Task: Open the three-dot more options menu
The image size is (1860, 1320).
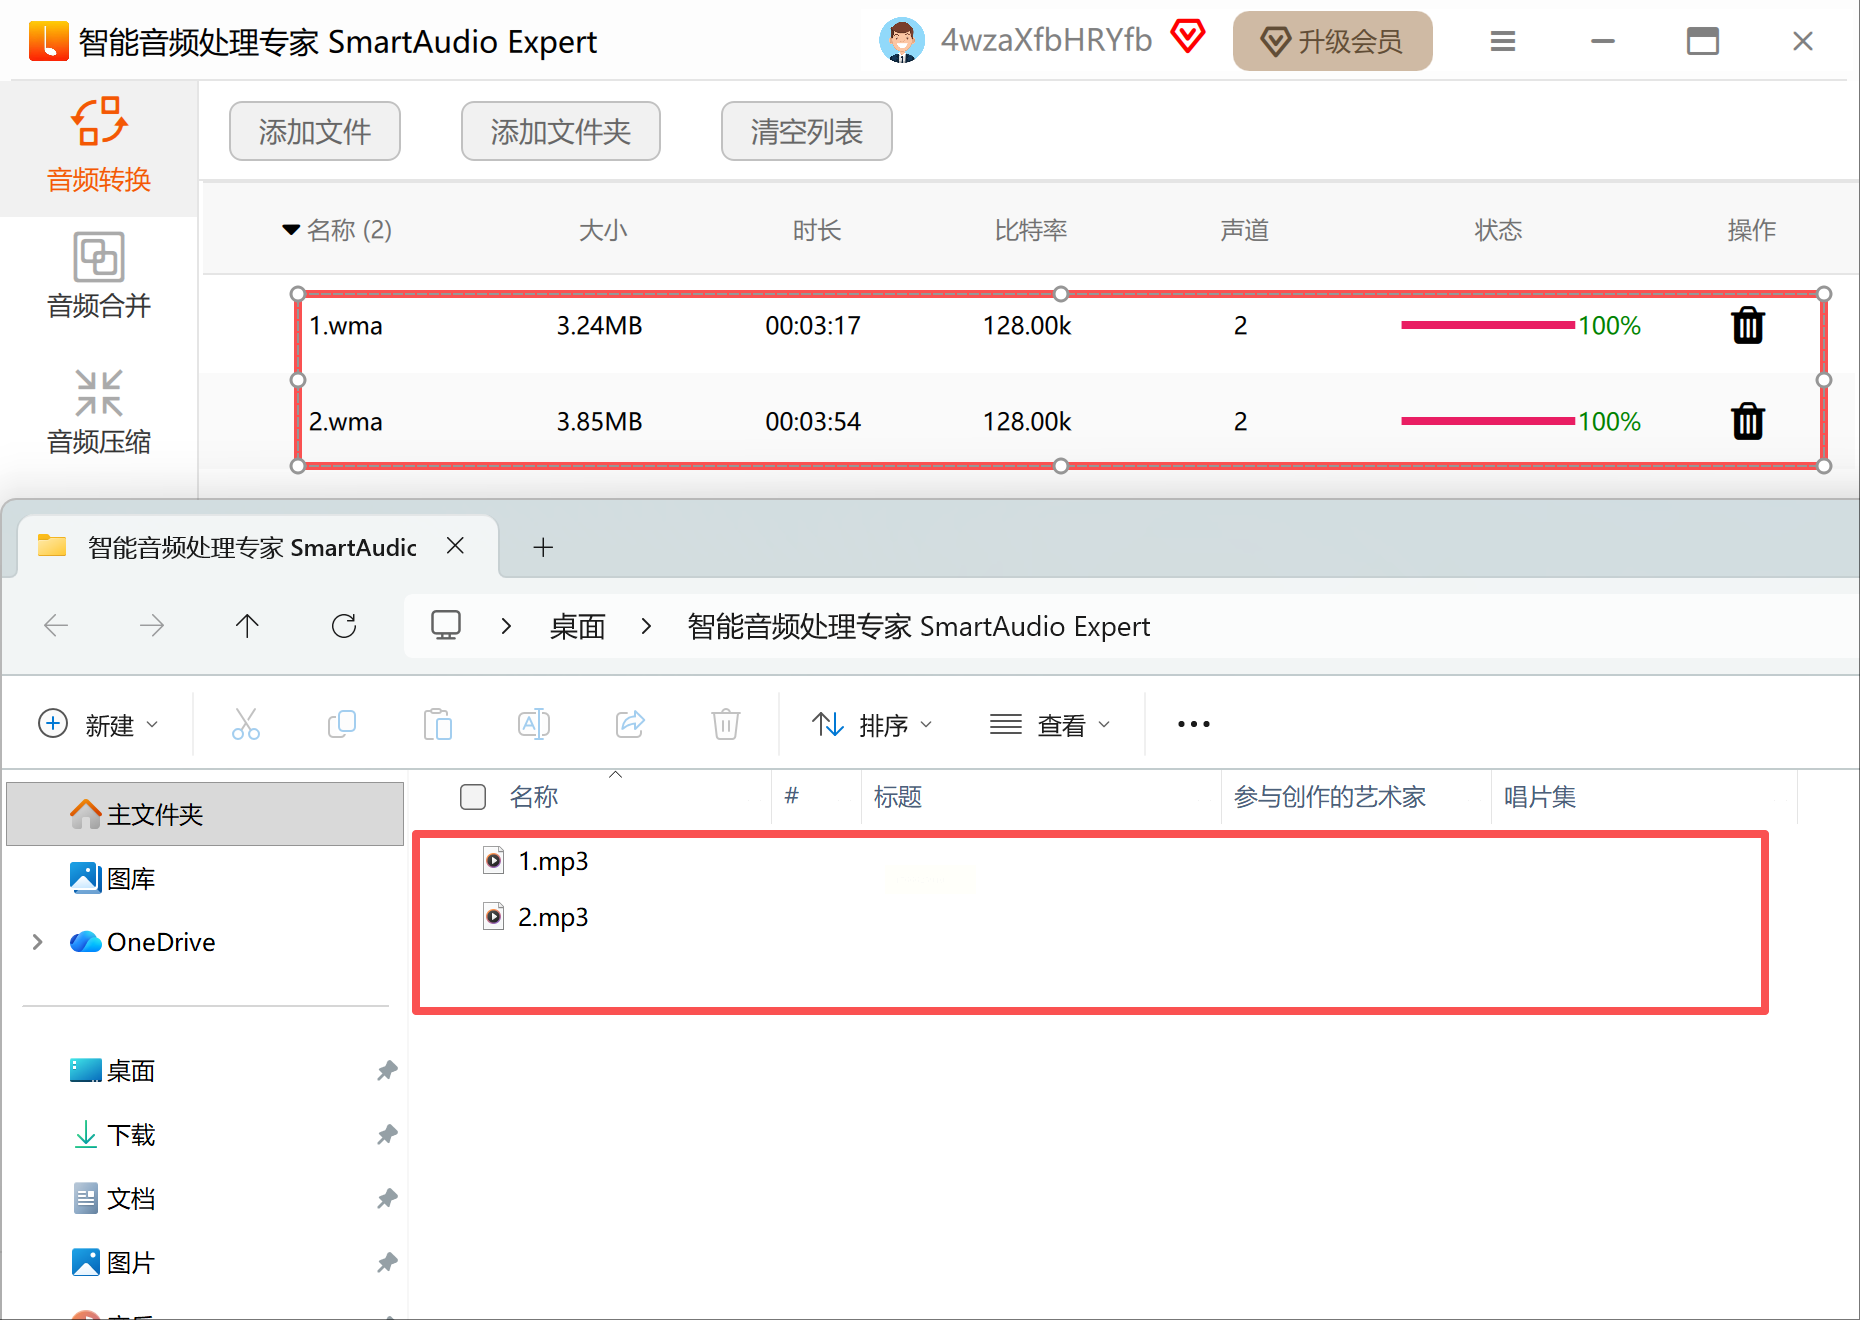Action: 1194,724
